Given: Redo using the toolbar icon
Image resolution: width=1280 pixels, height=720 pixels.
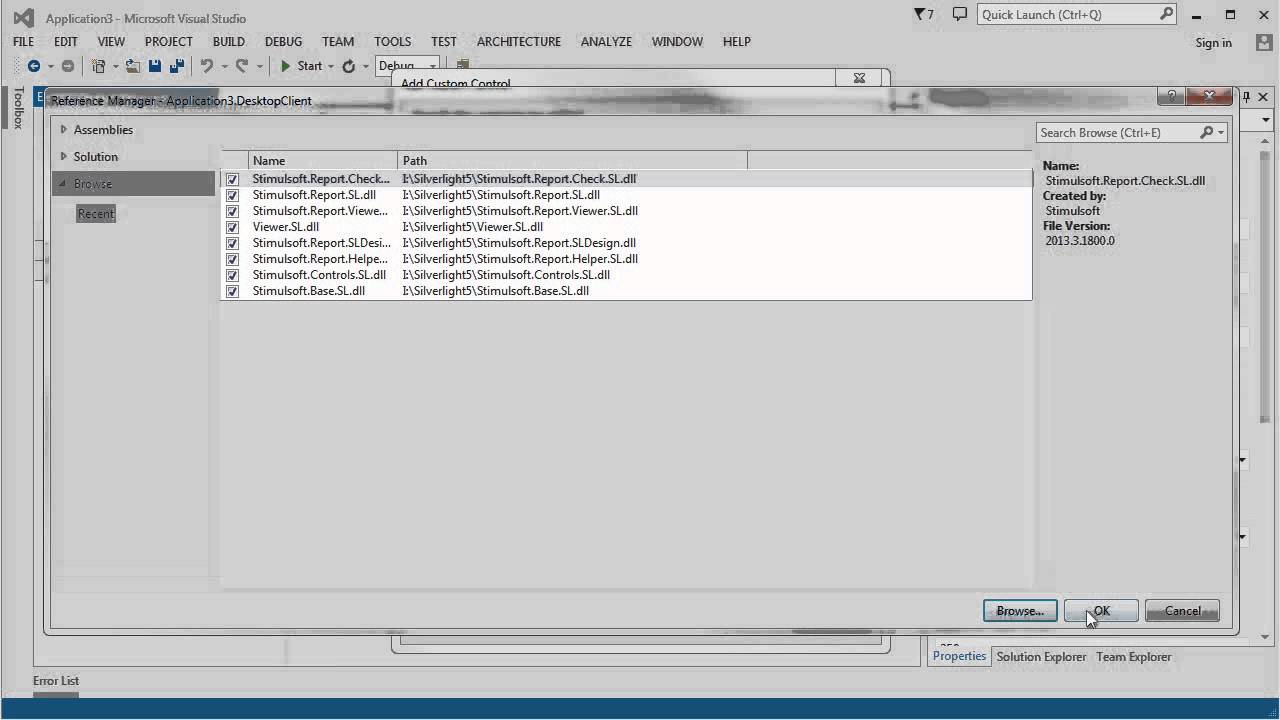Looking at the screenshot, I should (242, 66).
